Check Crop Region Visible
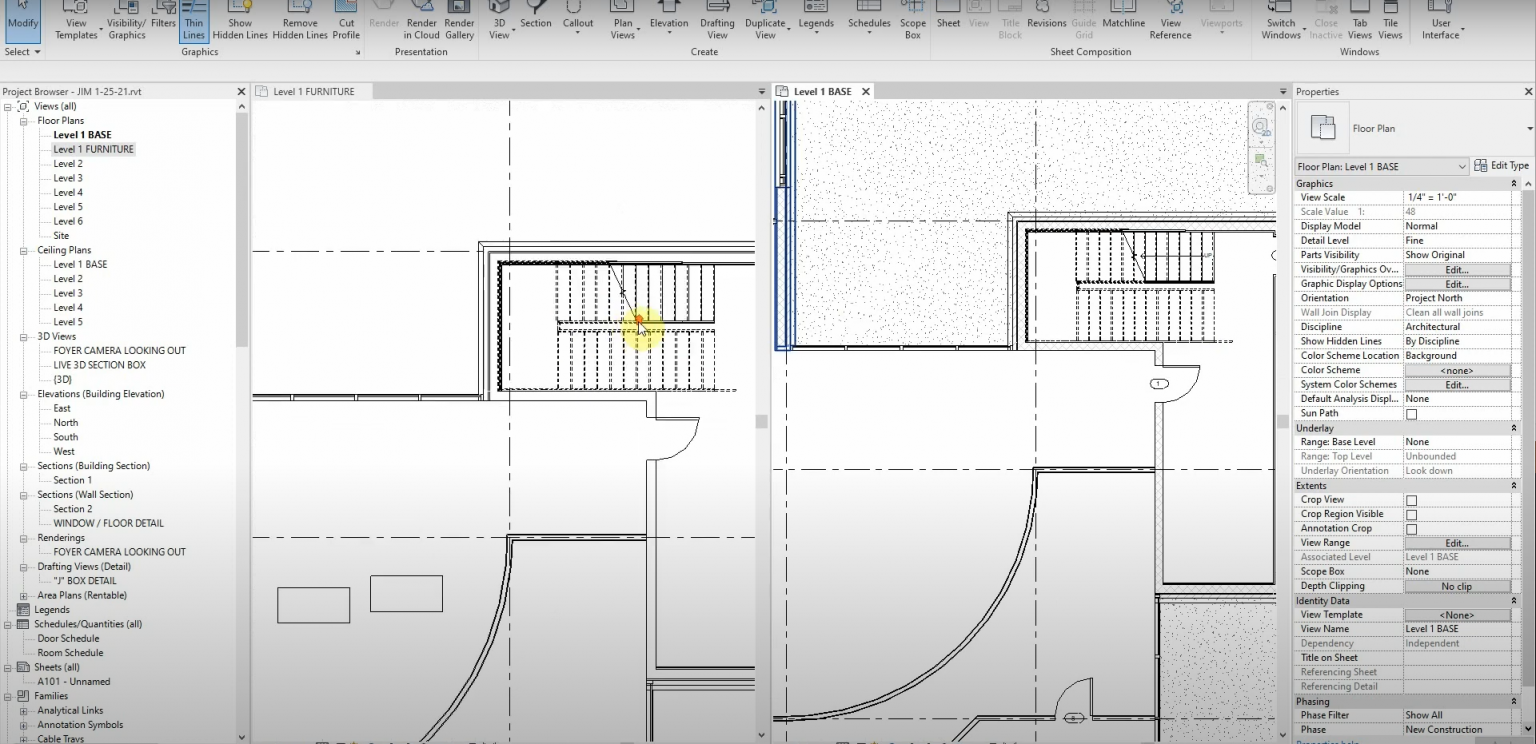This screenshot has height=744, width=1536. point(1411,513)
